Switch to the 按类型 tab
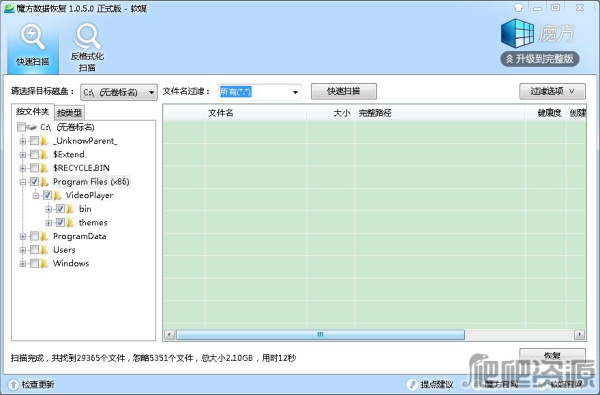 tap(69, 113)
